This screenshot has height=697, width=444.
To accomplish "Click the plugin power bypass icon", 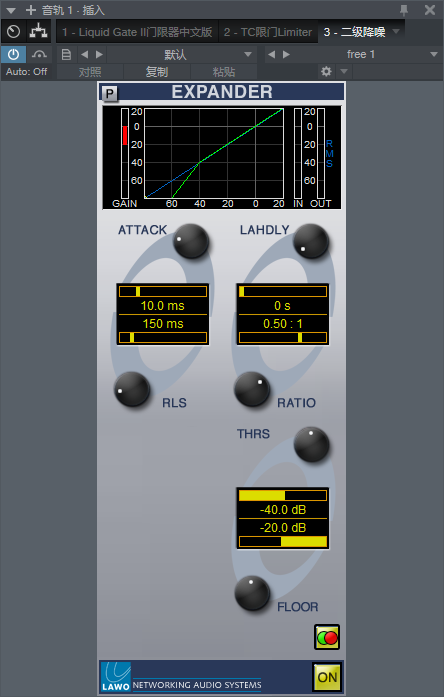I will click(13, 55).
